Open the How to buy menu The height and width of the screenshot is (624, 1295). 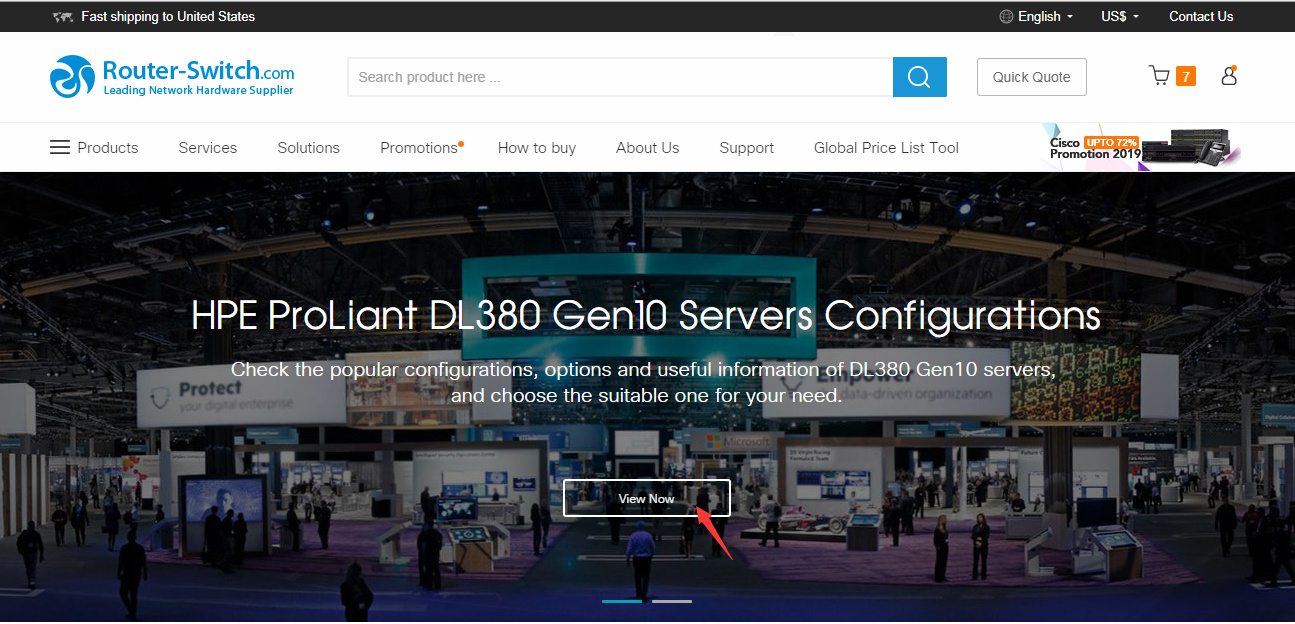(x=537, y=147)
